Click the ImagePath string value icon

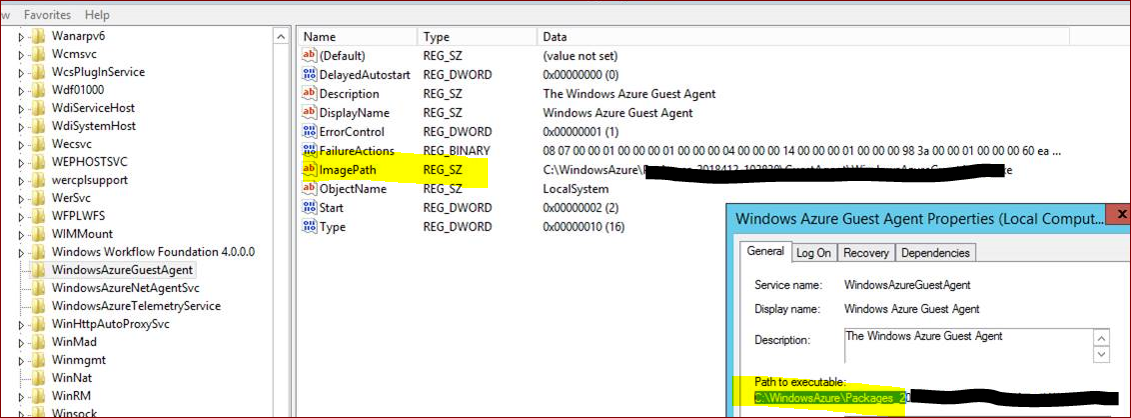tap(309, 170)
